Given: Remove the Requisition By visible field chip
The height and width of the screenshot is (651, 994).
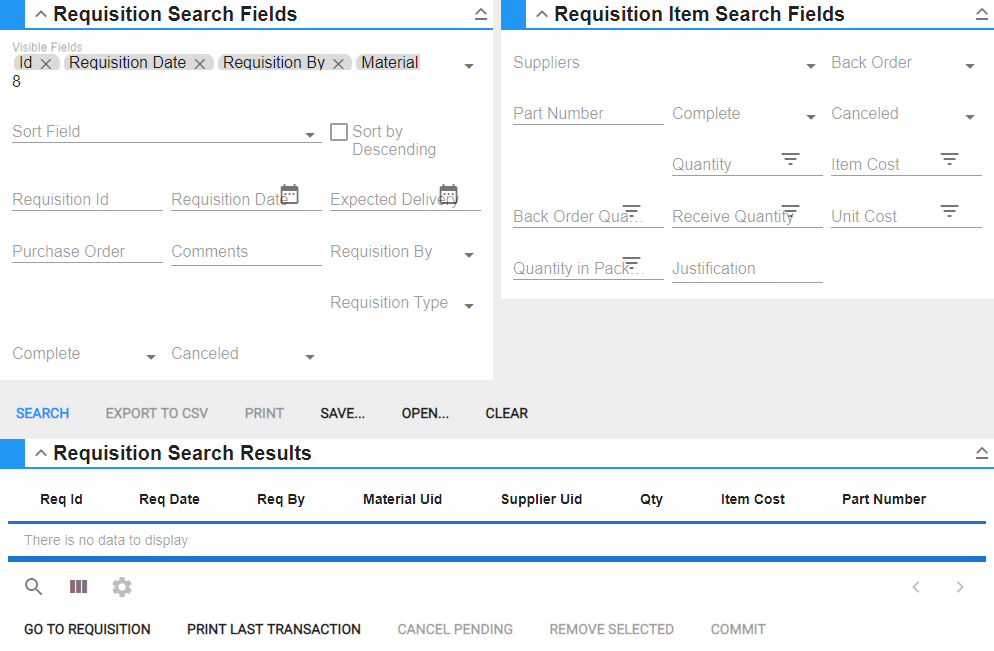Looking at the screenshot, I should [x=339, y=63].
